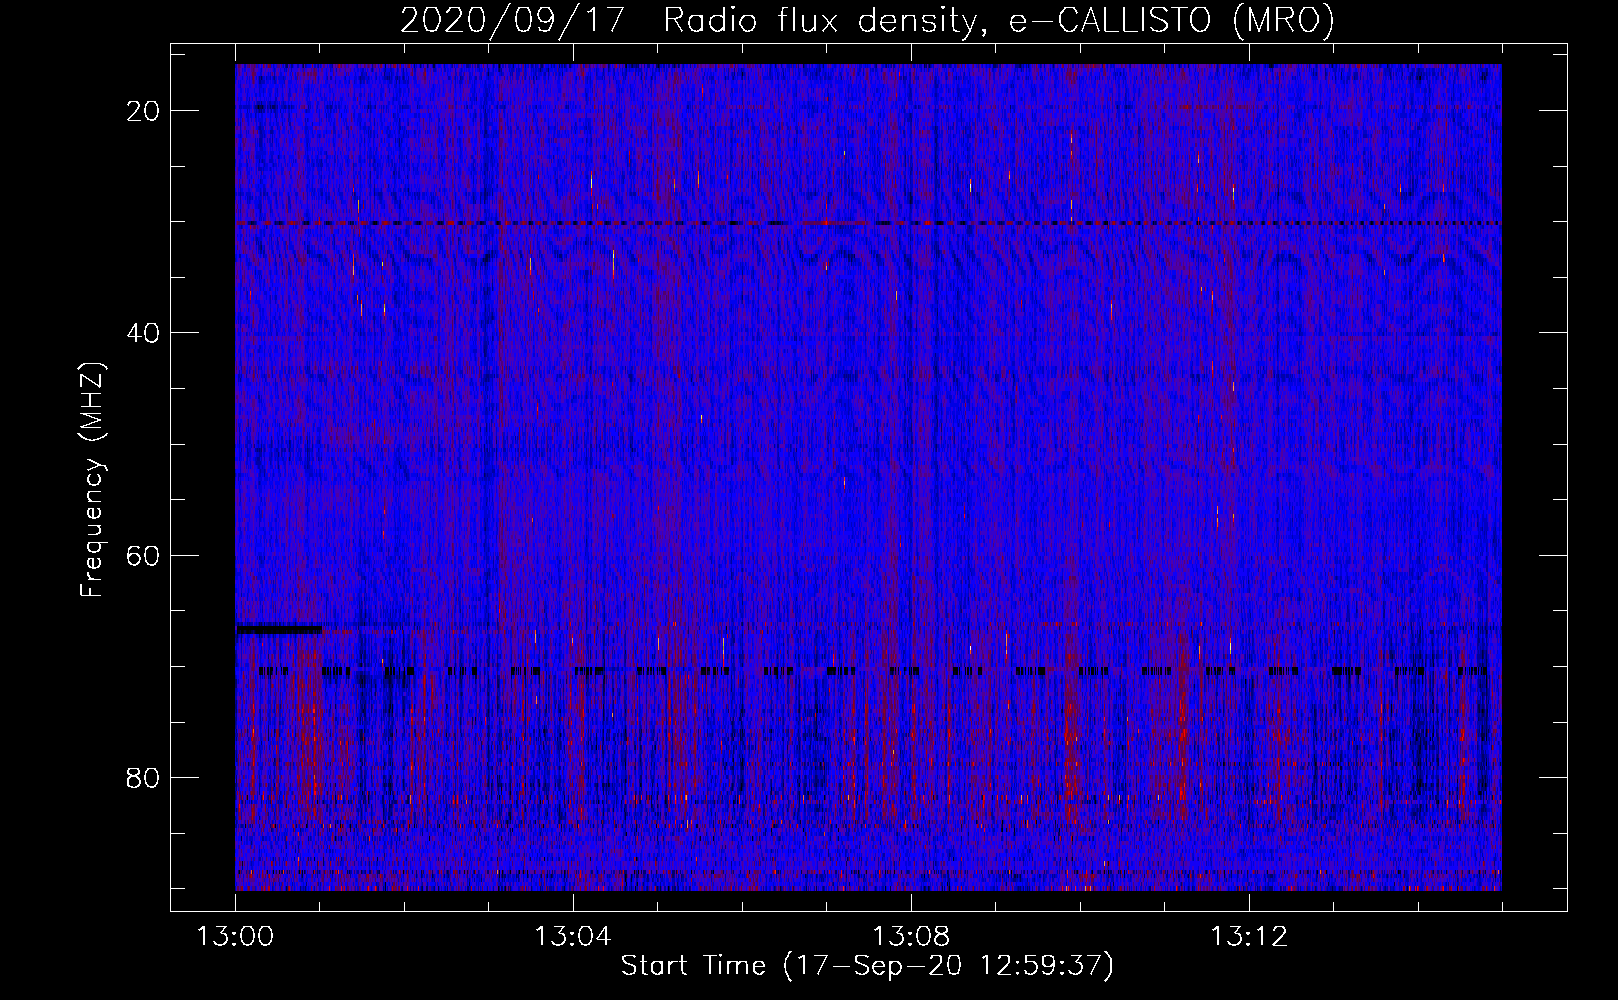Click the x-axis time label 13:08

point(911,937)
